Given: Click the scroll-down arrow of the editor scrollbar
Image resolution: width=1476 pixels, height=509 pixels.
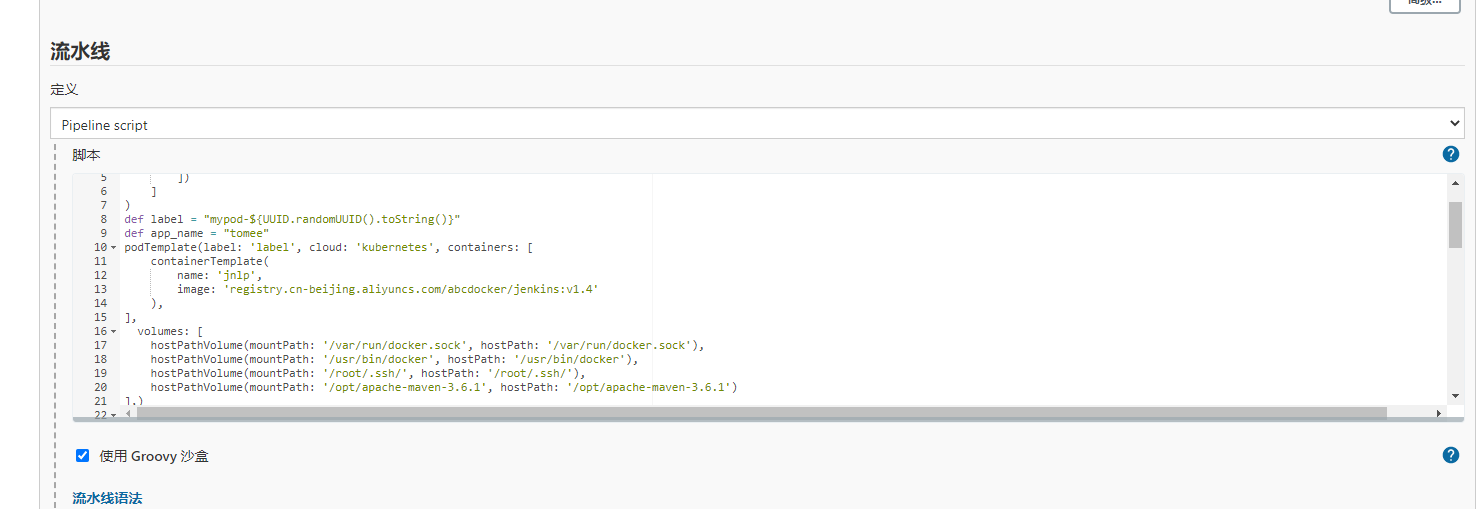Looking at the screenshot, I should tap(1455, 398).
